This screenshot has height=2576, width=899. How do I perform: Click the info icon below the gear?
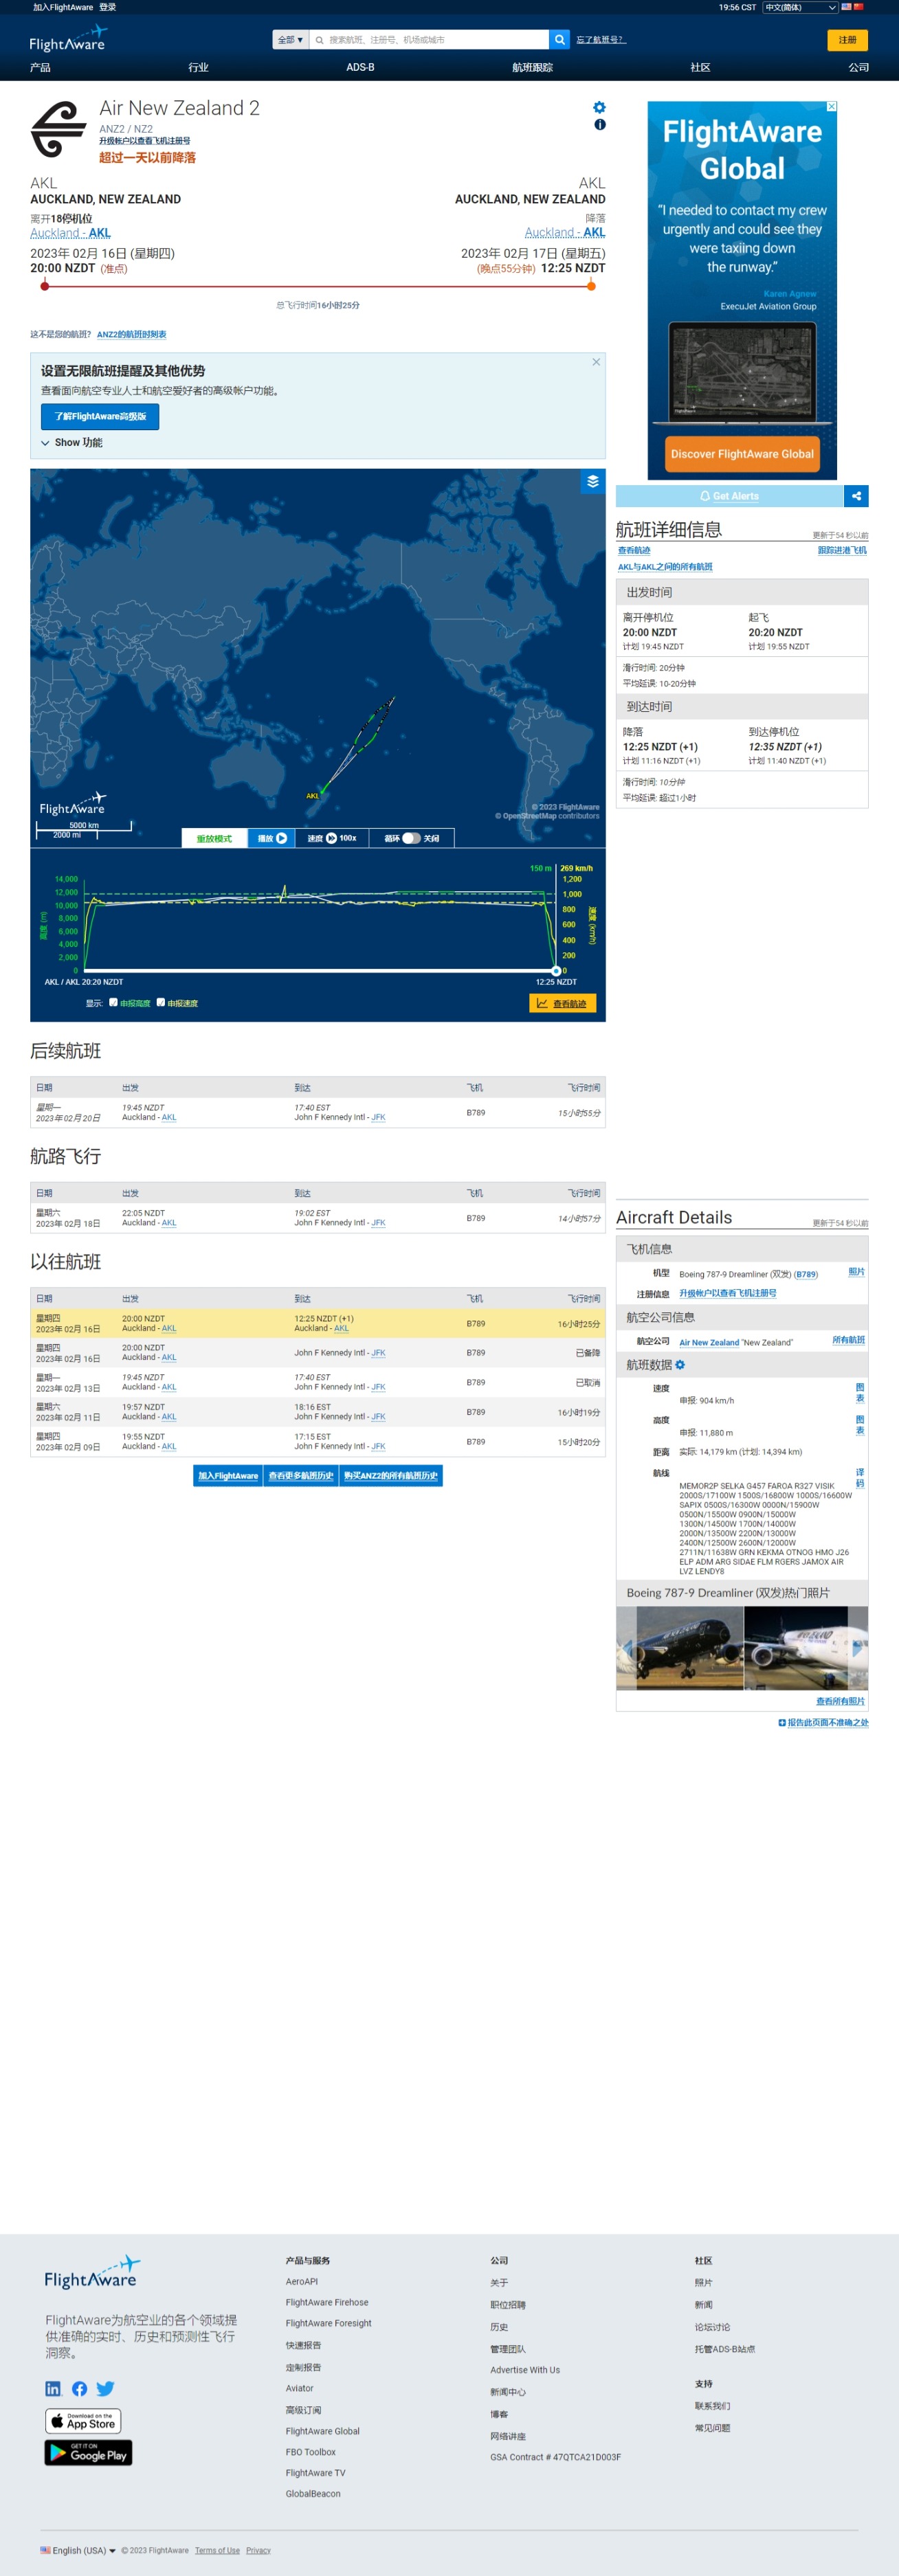599,125
